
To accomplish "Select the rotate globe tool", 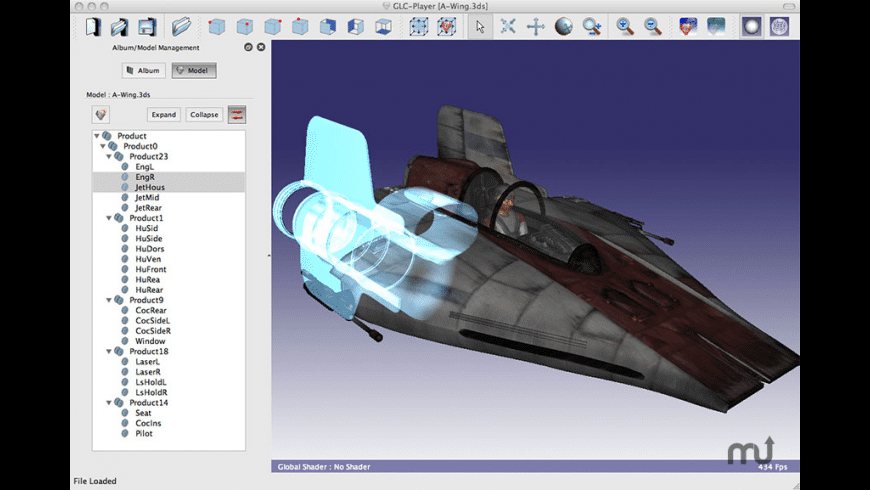I will pos(564,27).
